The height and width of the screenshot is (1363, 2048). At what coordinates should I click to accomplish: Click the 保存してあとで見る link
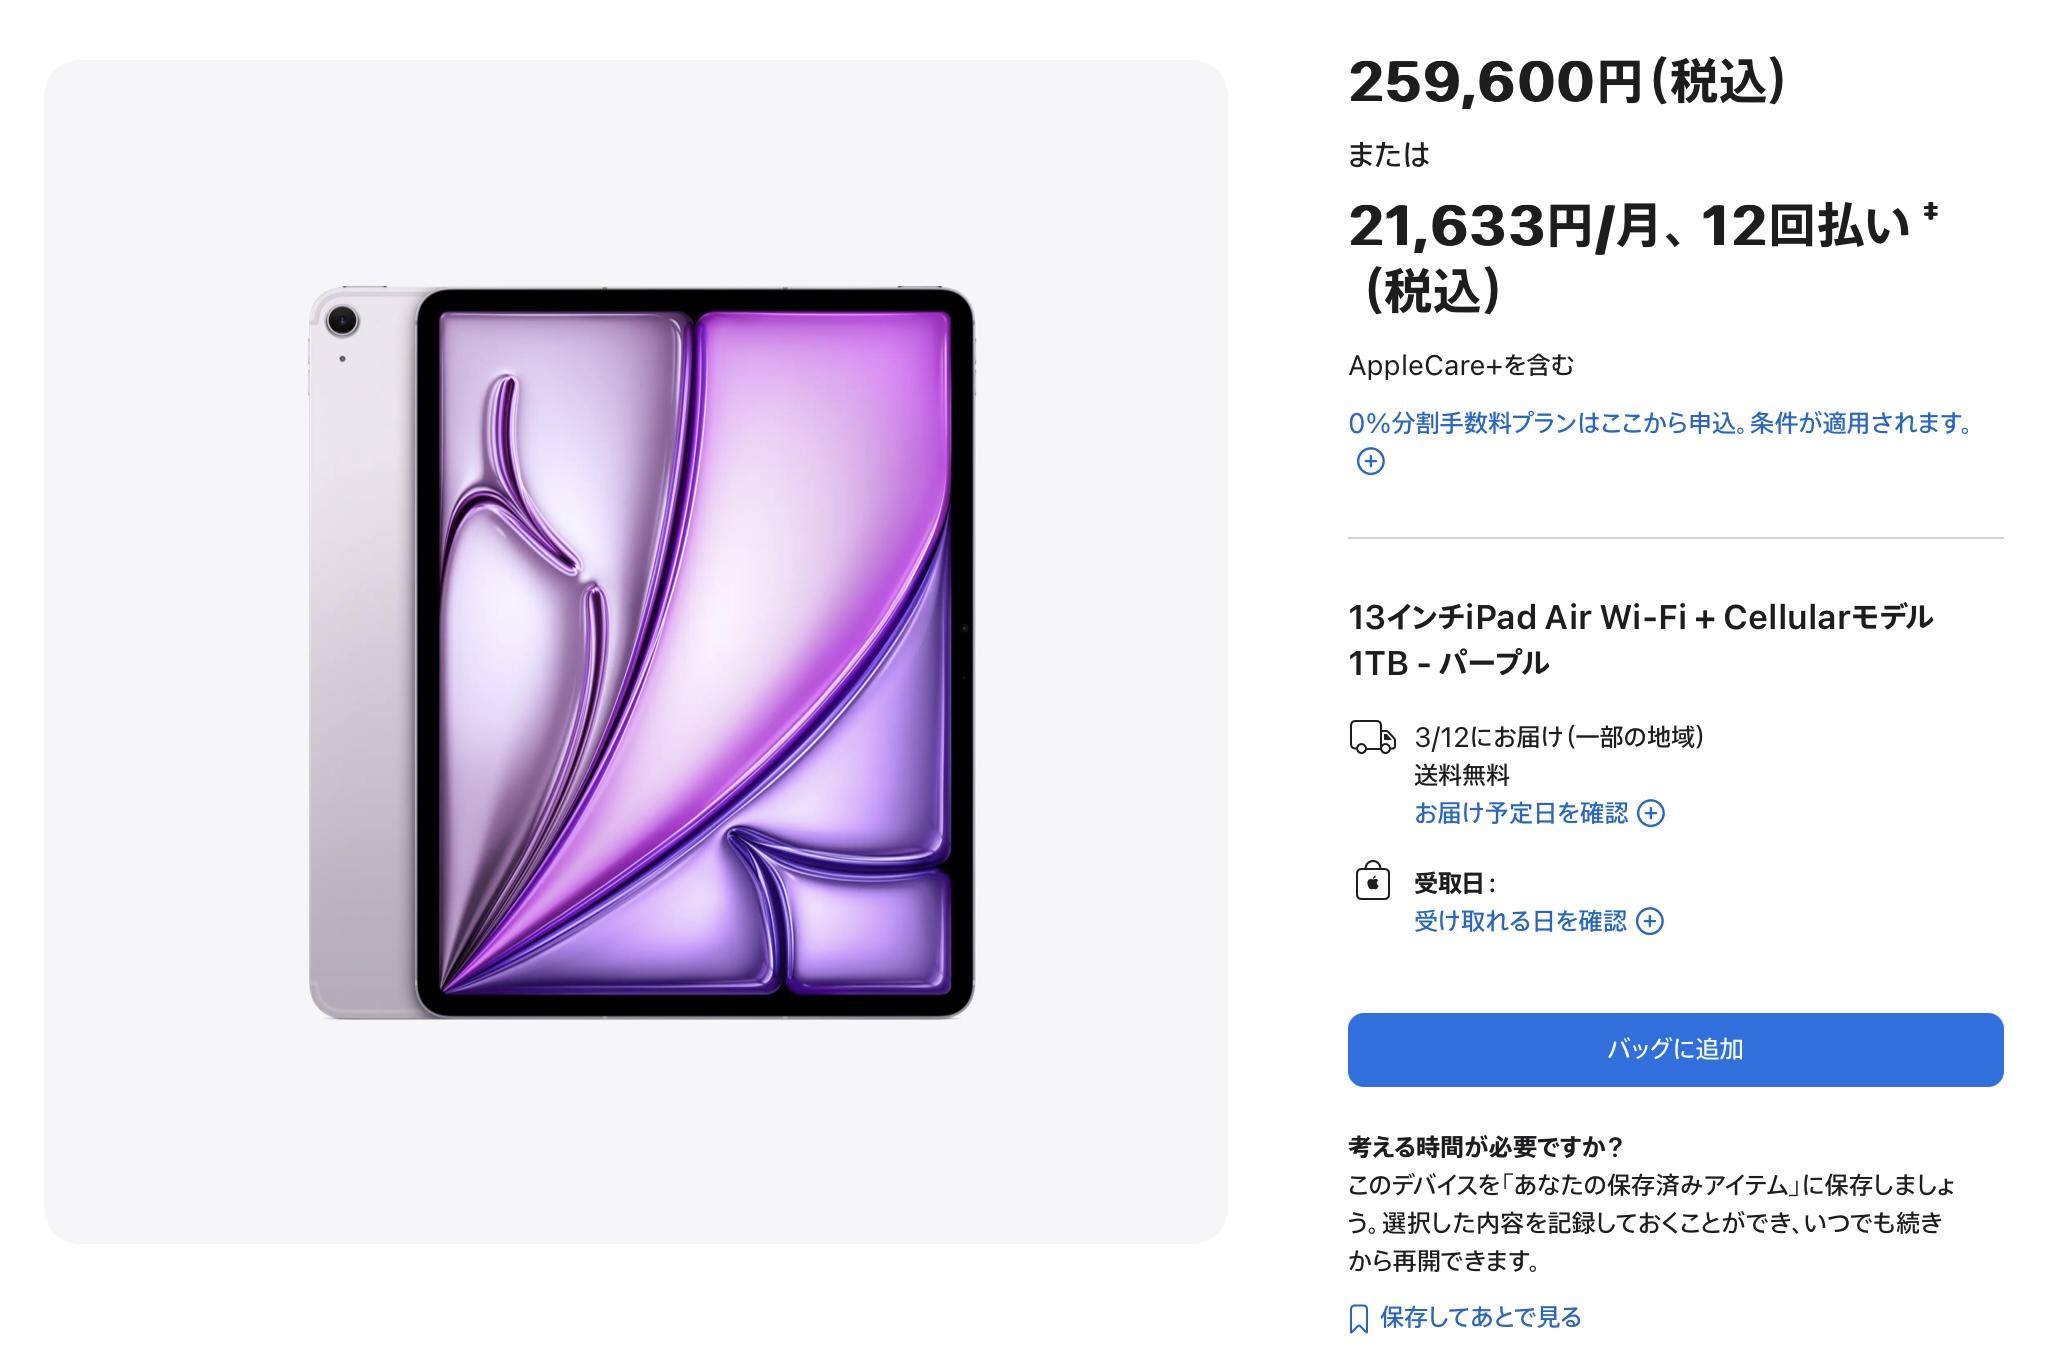tap(1480, 1317)
